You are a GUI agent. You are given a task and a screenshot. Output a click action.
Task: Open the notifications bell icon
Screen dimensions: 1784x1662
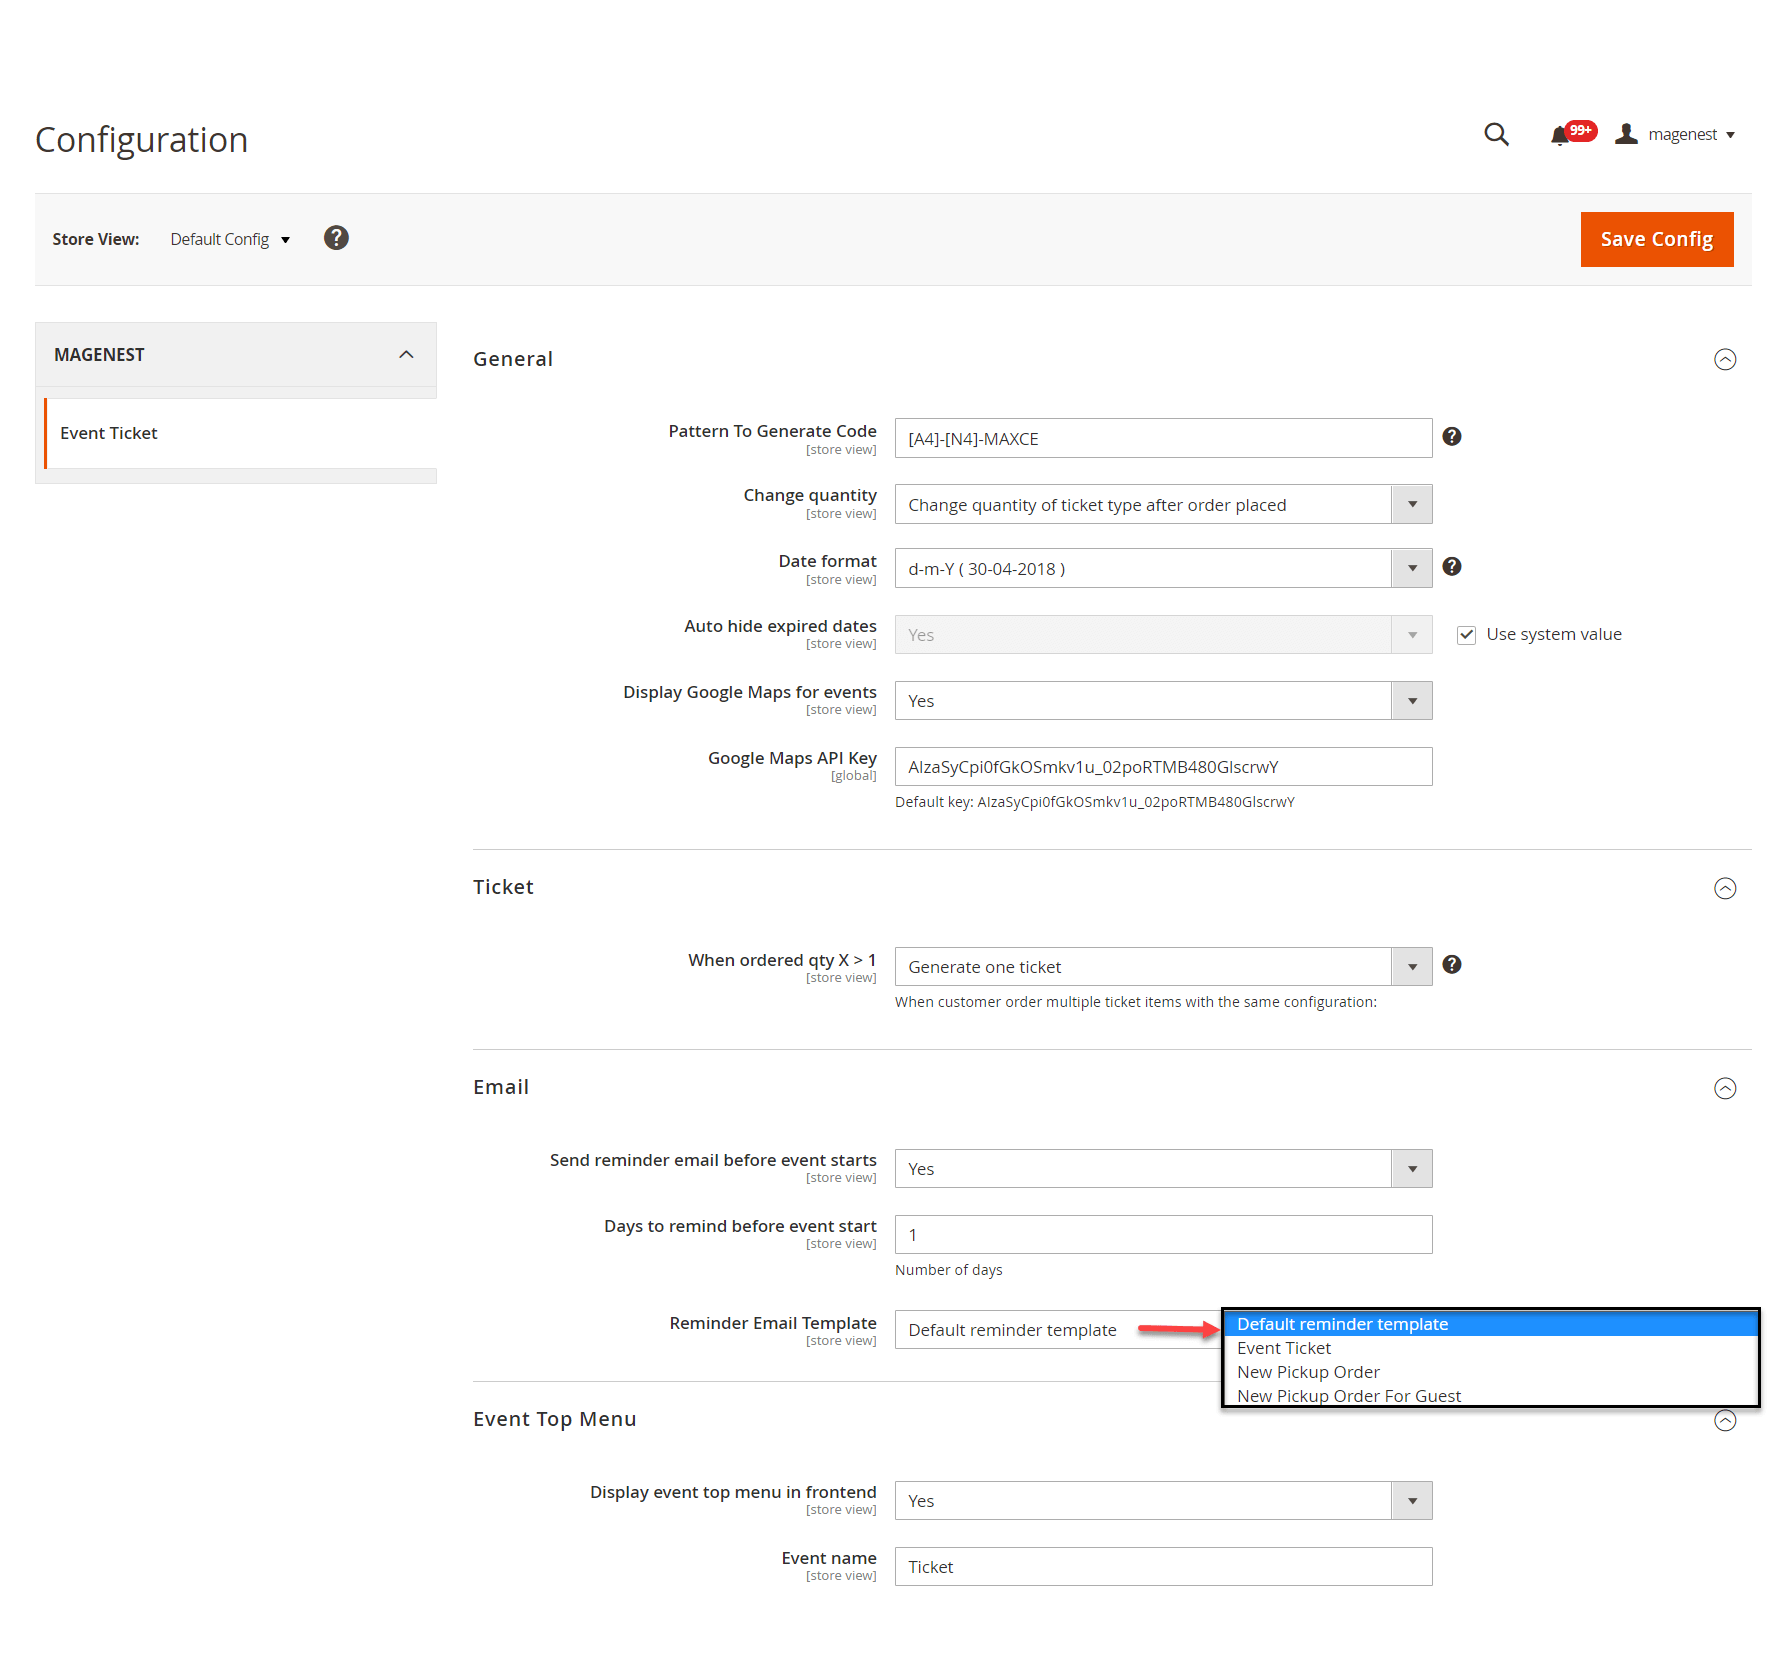click(1559, 135)
